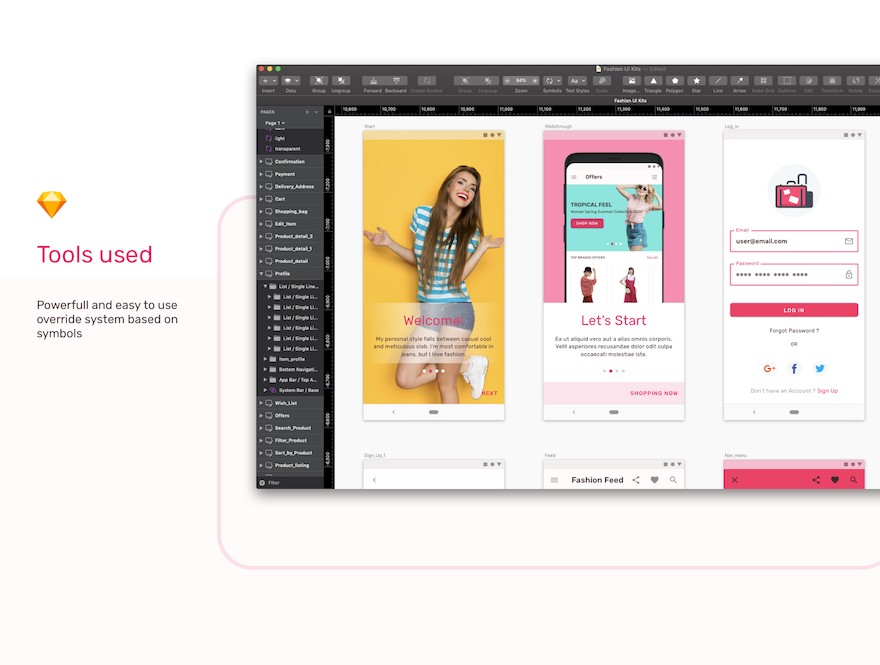Open the Data toolbar button
This screenshot has width=880, height=665.
pos(290,81)
